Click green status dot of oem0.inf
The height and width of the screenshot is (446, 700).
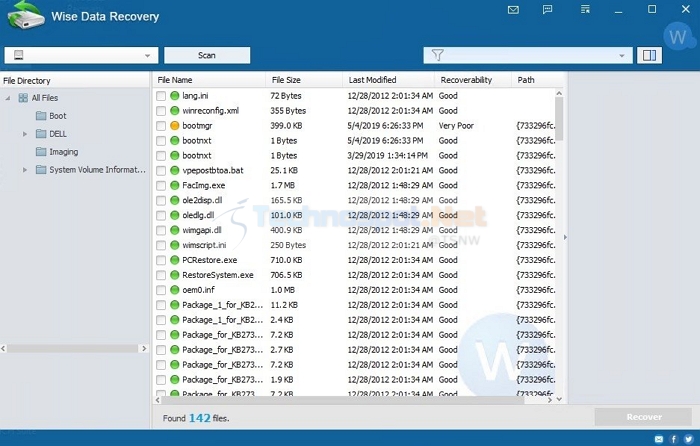pyautogui.click(x=175, y=290)
